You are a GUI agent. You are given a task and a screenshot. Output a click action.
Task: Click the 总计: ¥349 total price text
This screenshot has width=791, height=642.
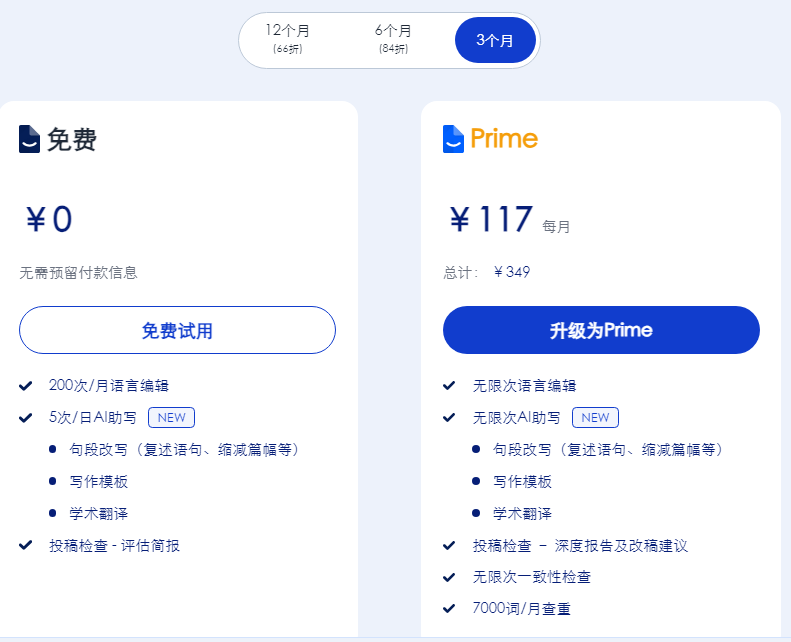pyautogui.click(x=487, y=272)
